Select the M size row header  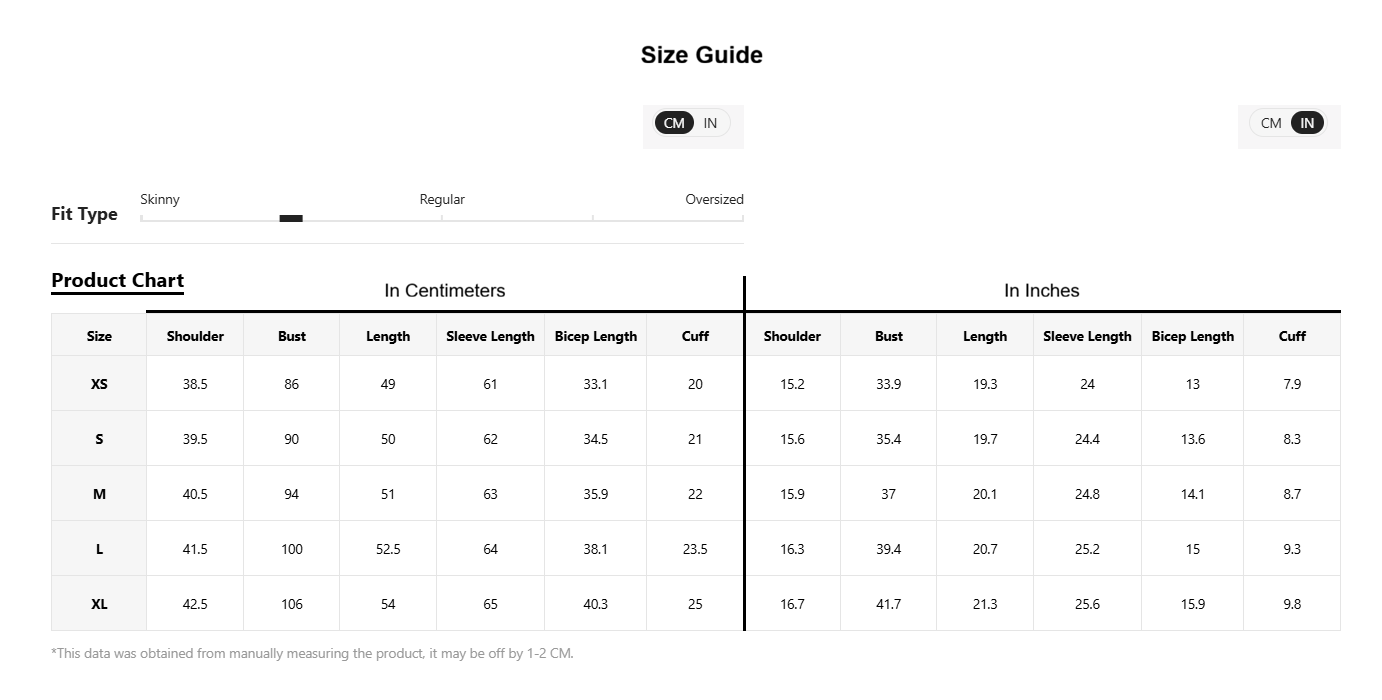[x=99, y=494]
